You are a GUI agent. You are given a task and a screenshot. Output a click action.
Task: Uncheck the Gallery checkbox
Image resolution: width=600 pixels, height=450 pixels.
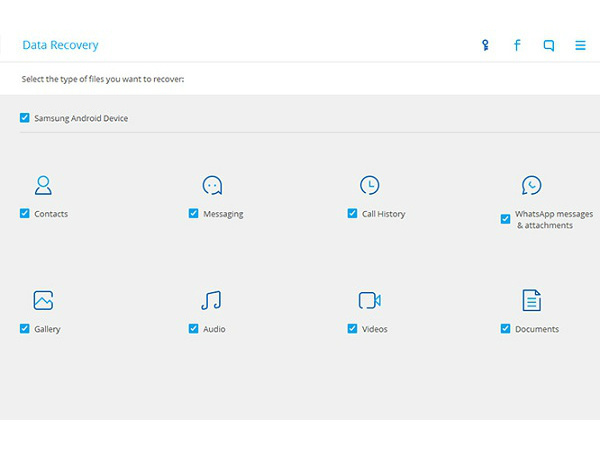[x=25, y=329]
